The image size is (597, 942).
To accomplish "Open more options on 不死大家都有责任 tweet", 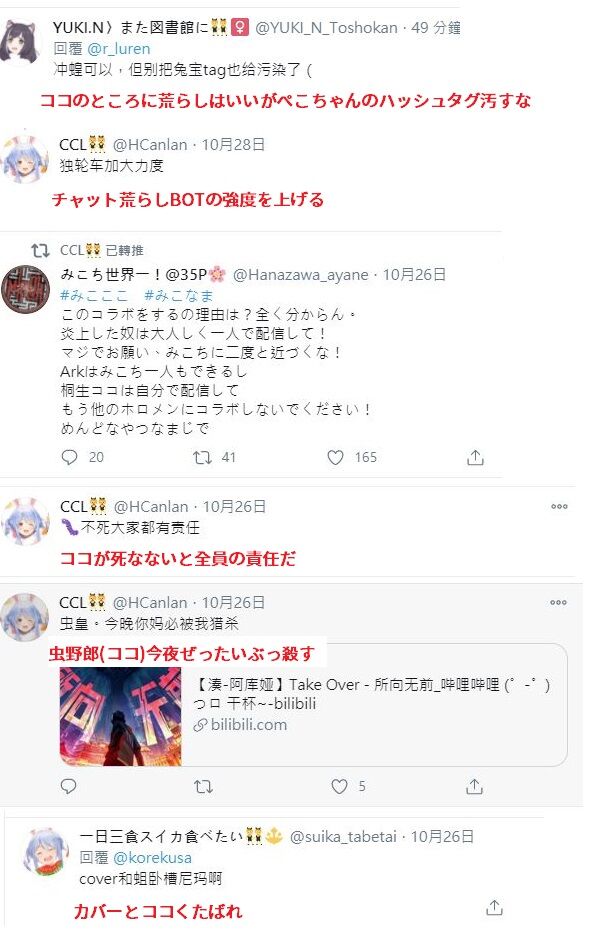I will click(x=559, y=506).
